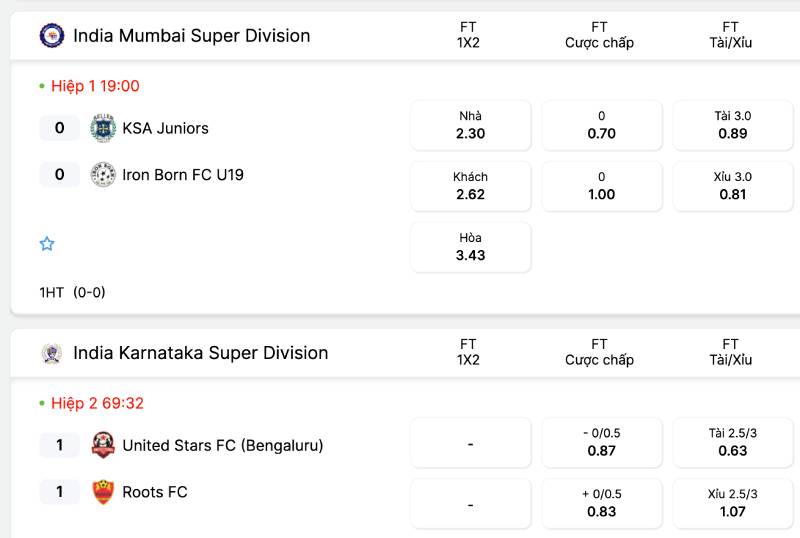
Task: Click the Iron Born FC U19 team crest
Action: [103, 175]
